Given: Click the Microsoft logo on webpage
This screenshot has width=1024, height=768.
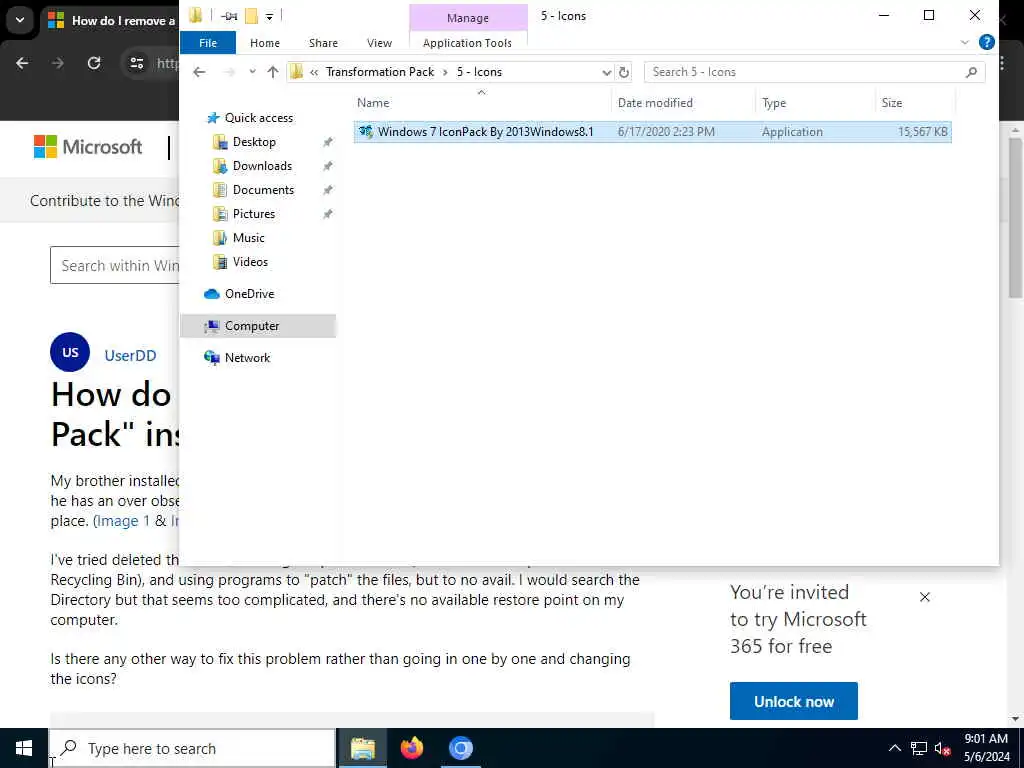Looking at the screenshot, I should [88, 147].
